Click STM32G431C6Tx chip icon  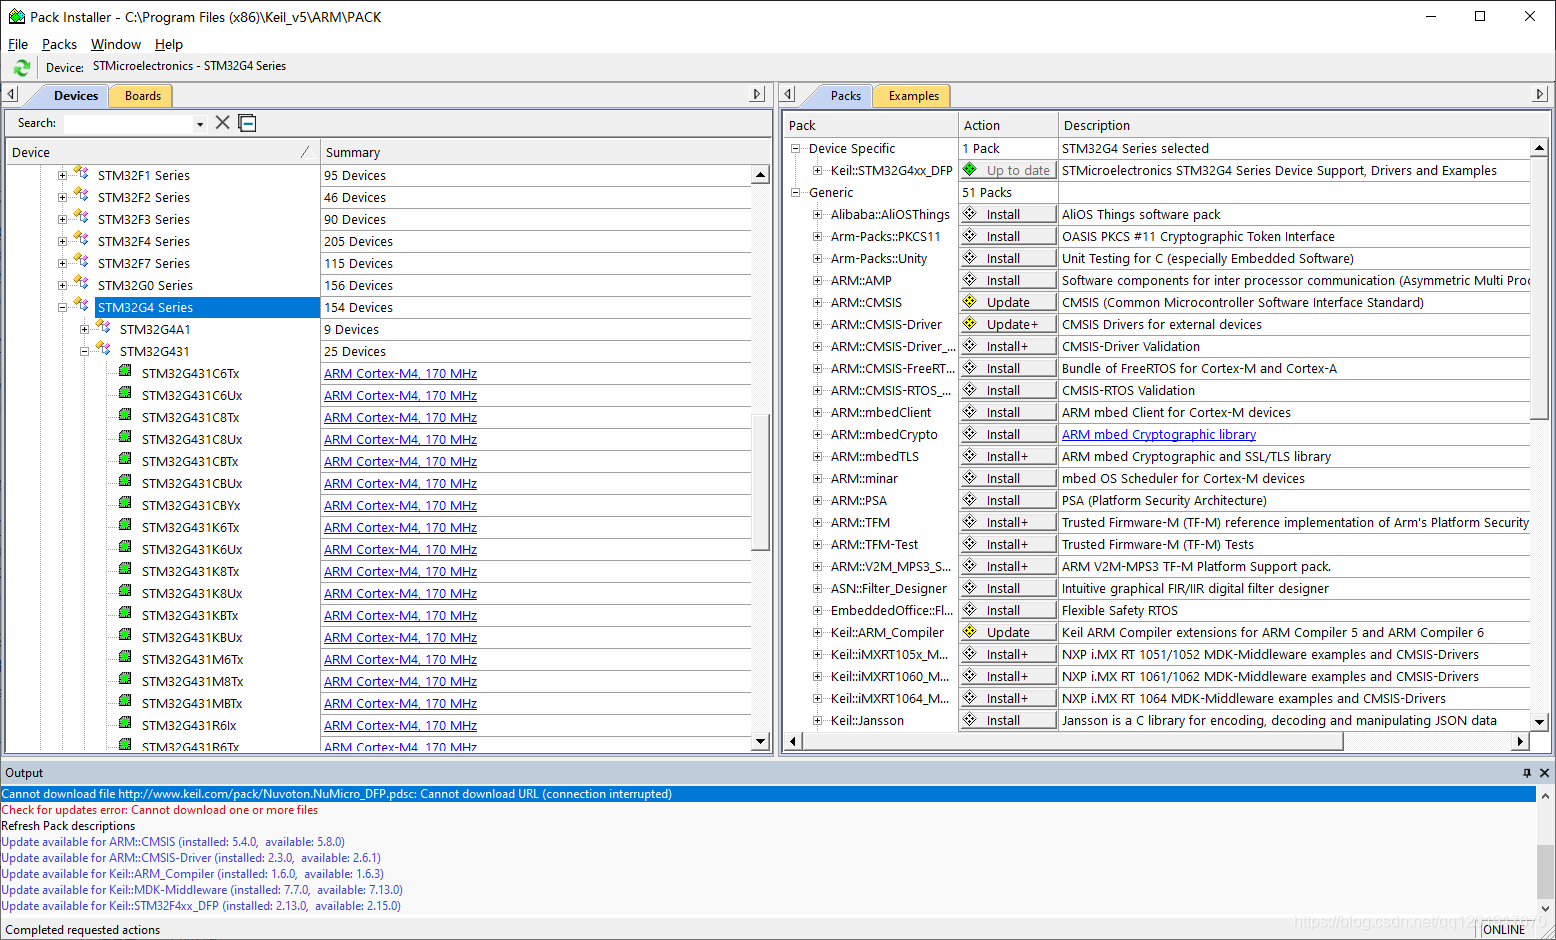tap(125, 371)
